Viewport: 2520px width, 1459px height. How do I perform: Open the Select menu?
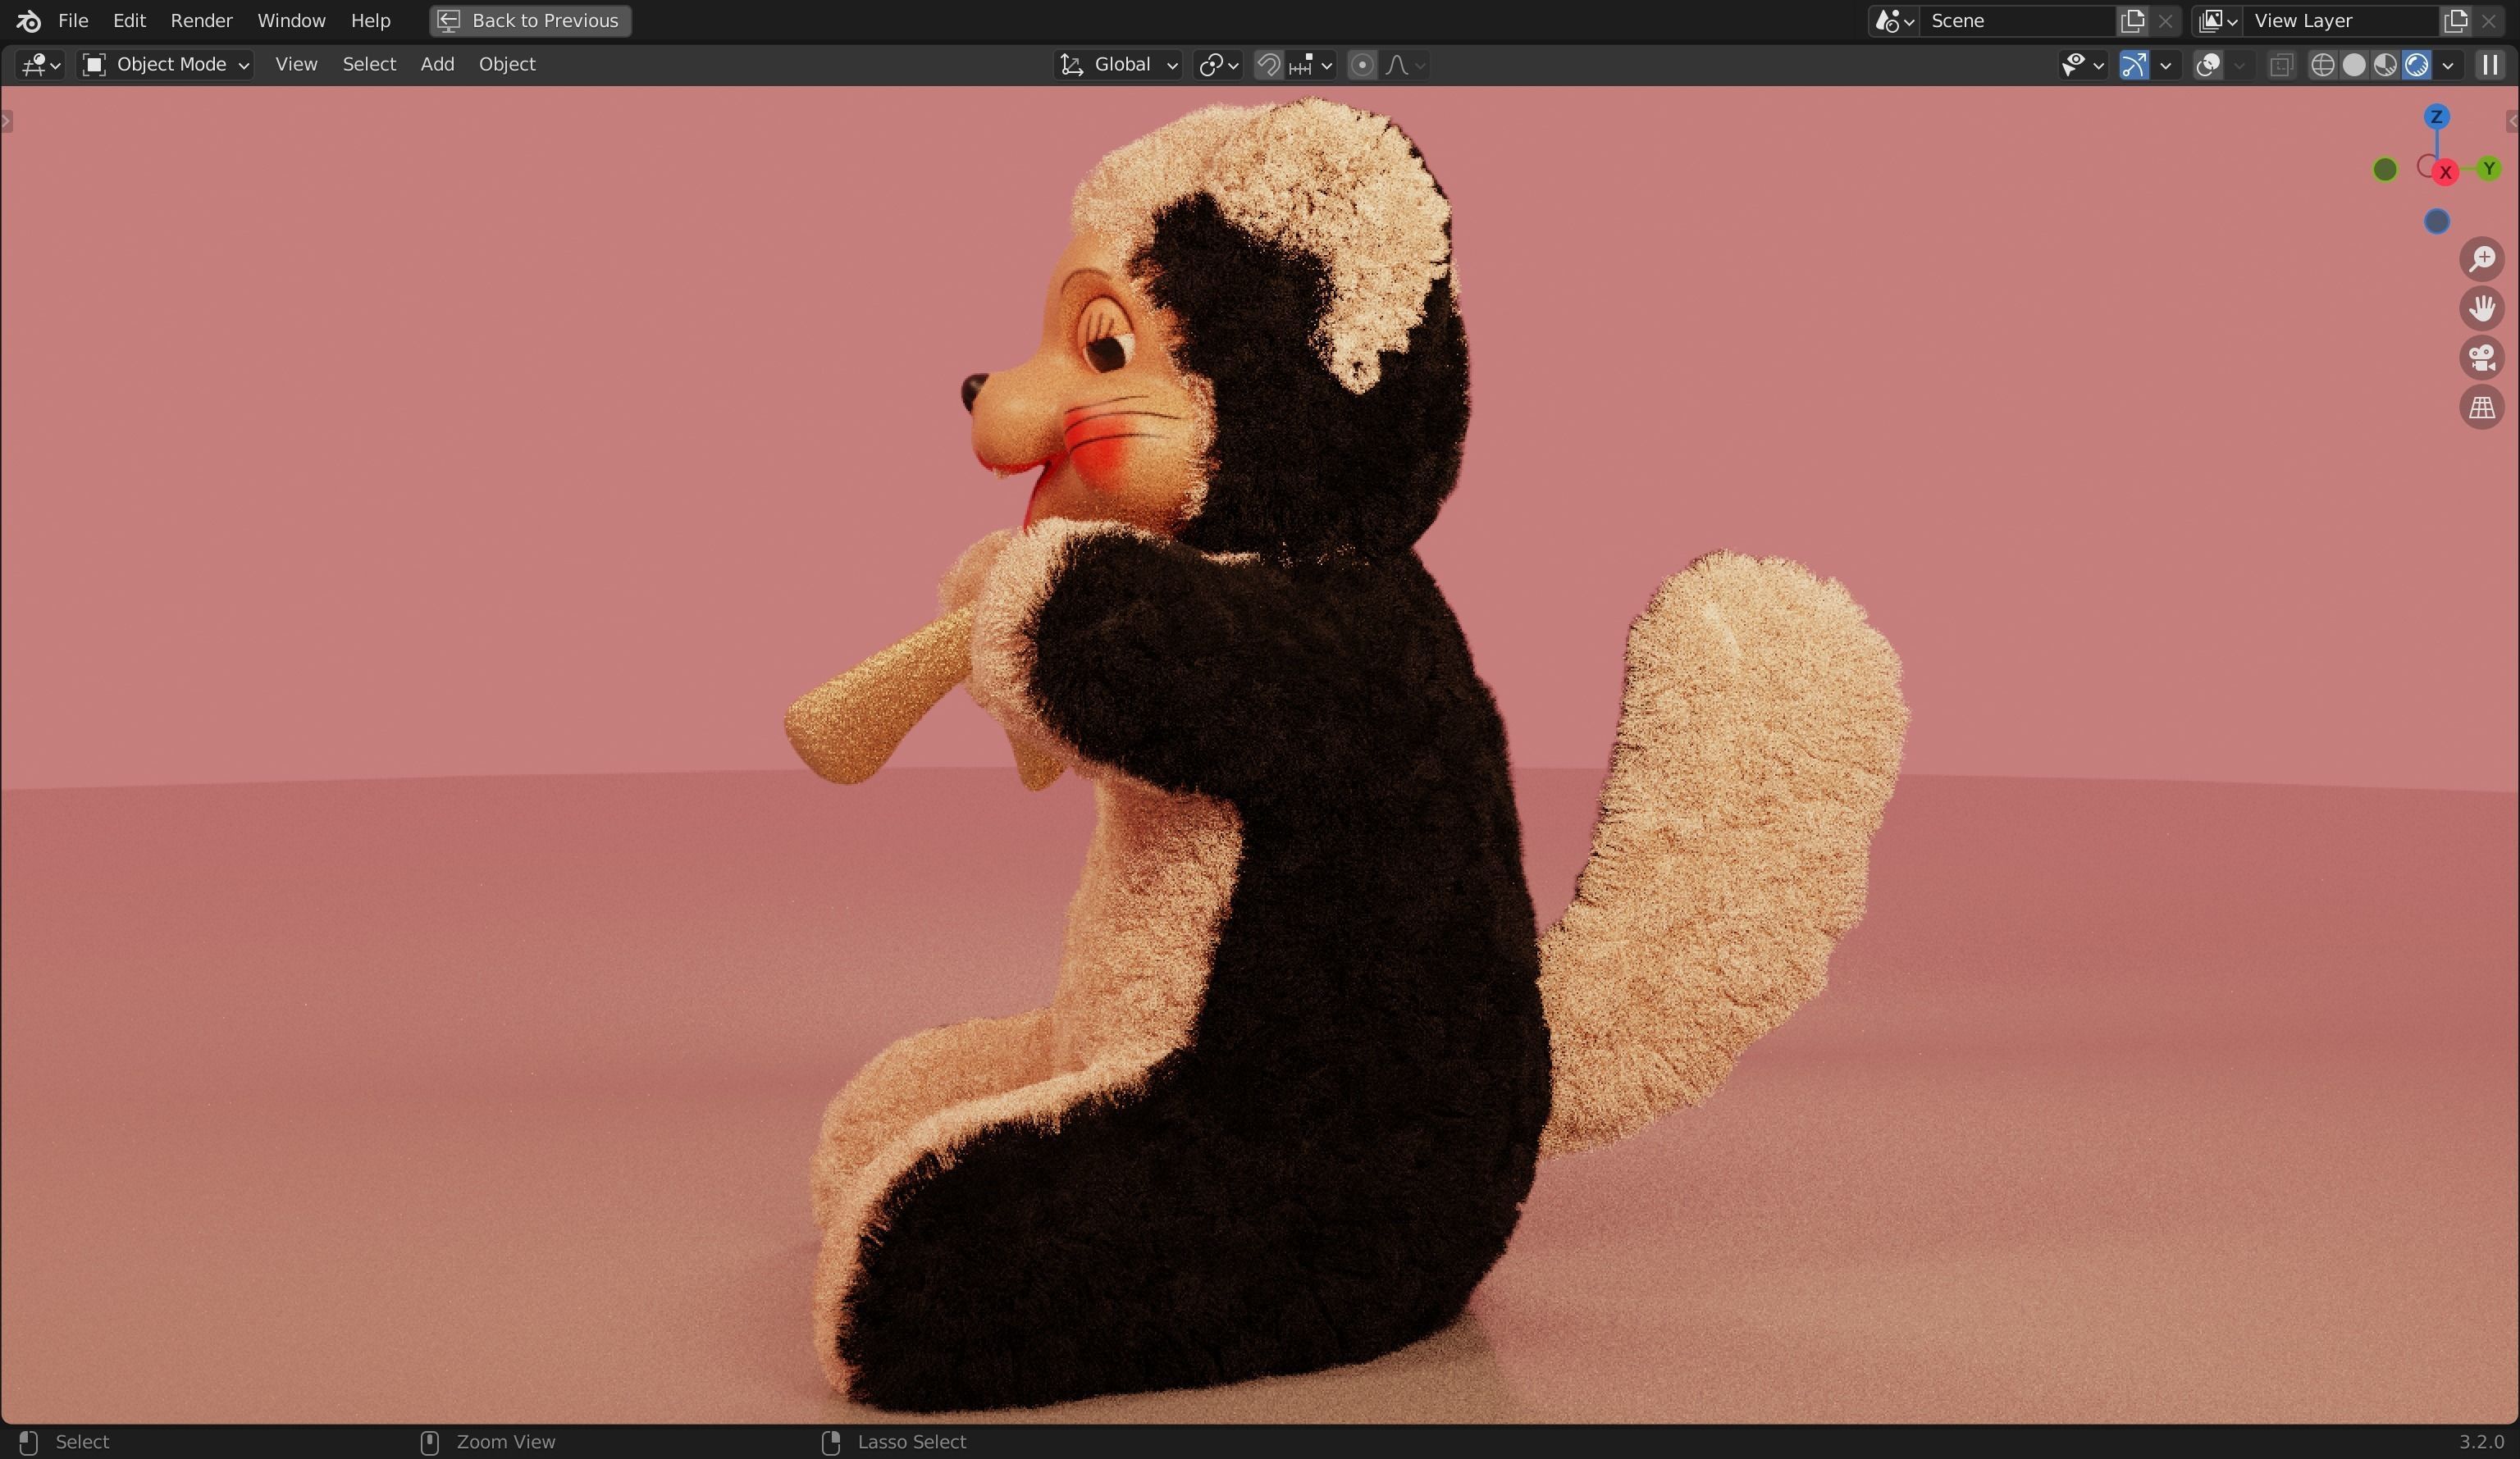[x=368, y=64]
